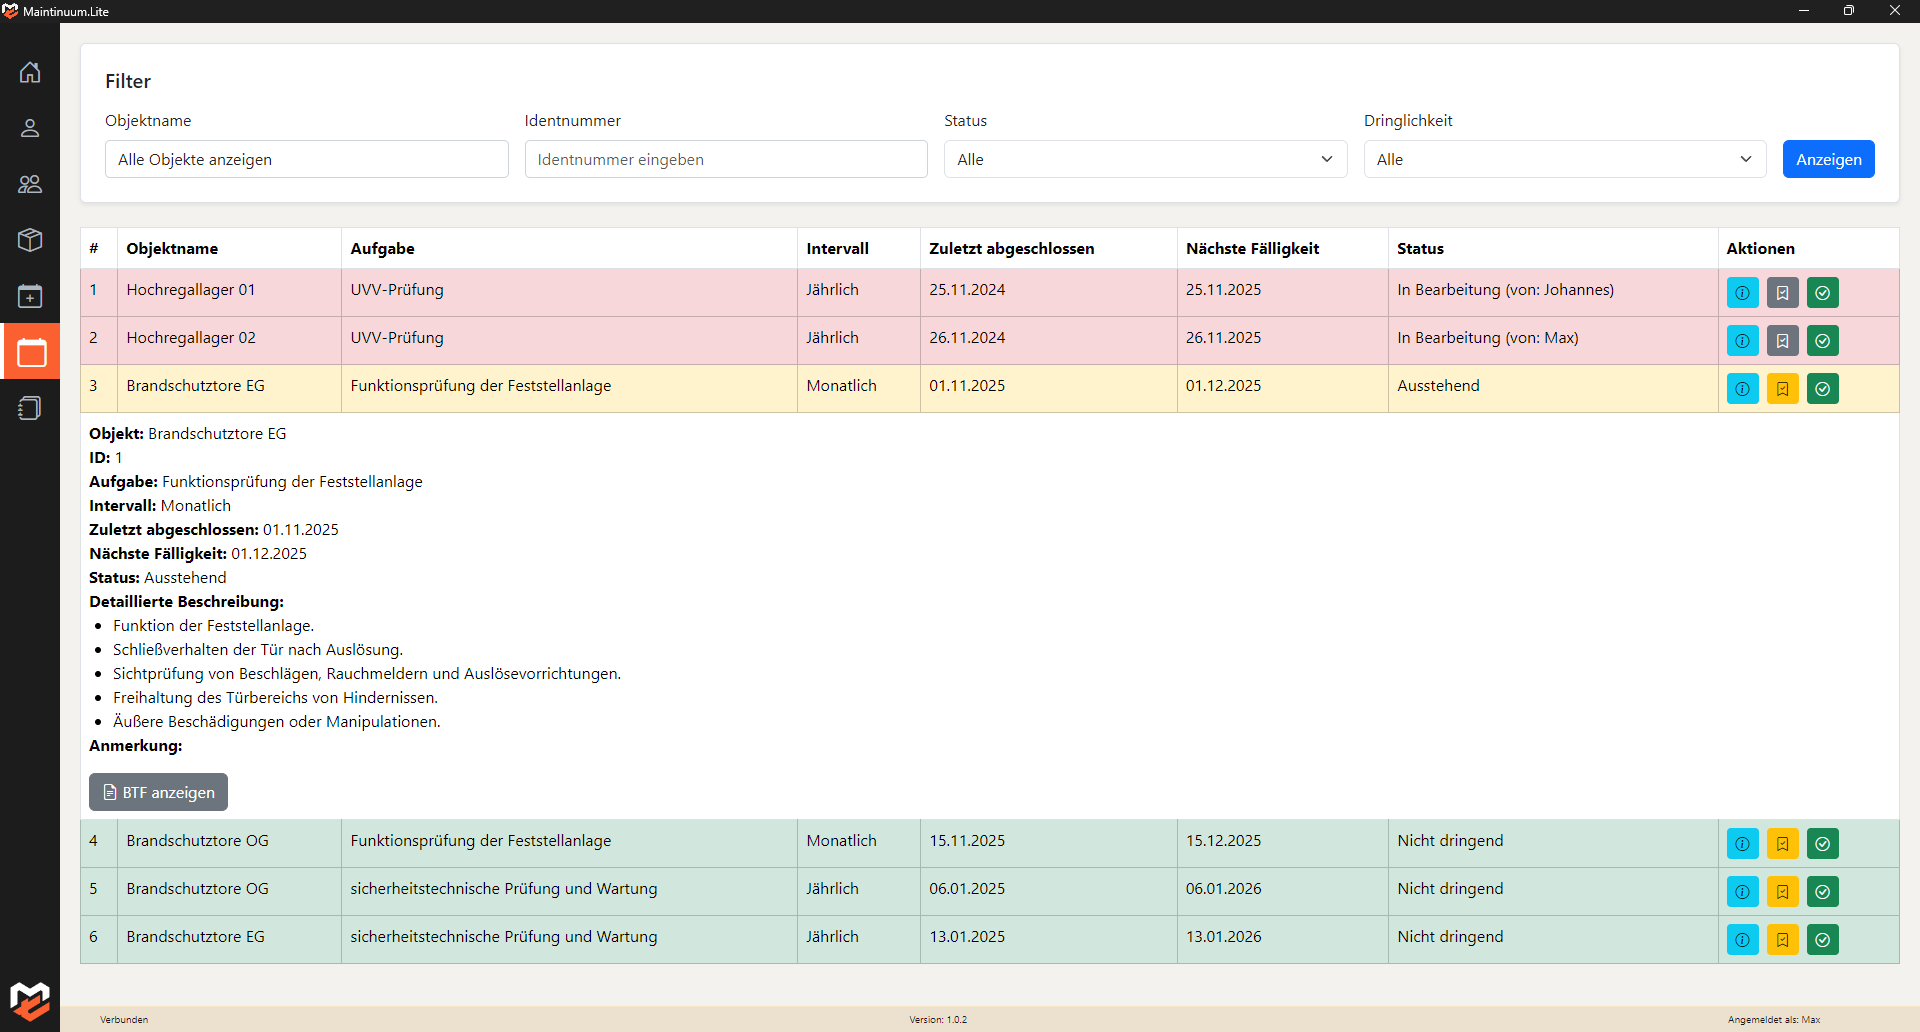Expand the Status filter dropdown
1920x1032 pixels.
click(x=1145, y=159)
